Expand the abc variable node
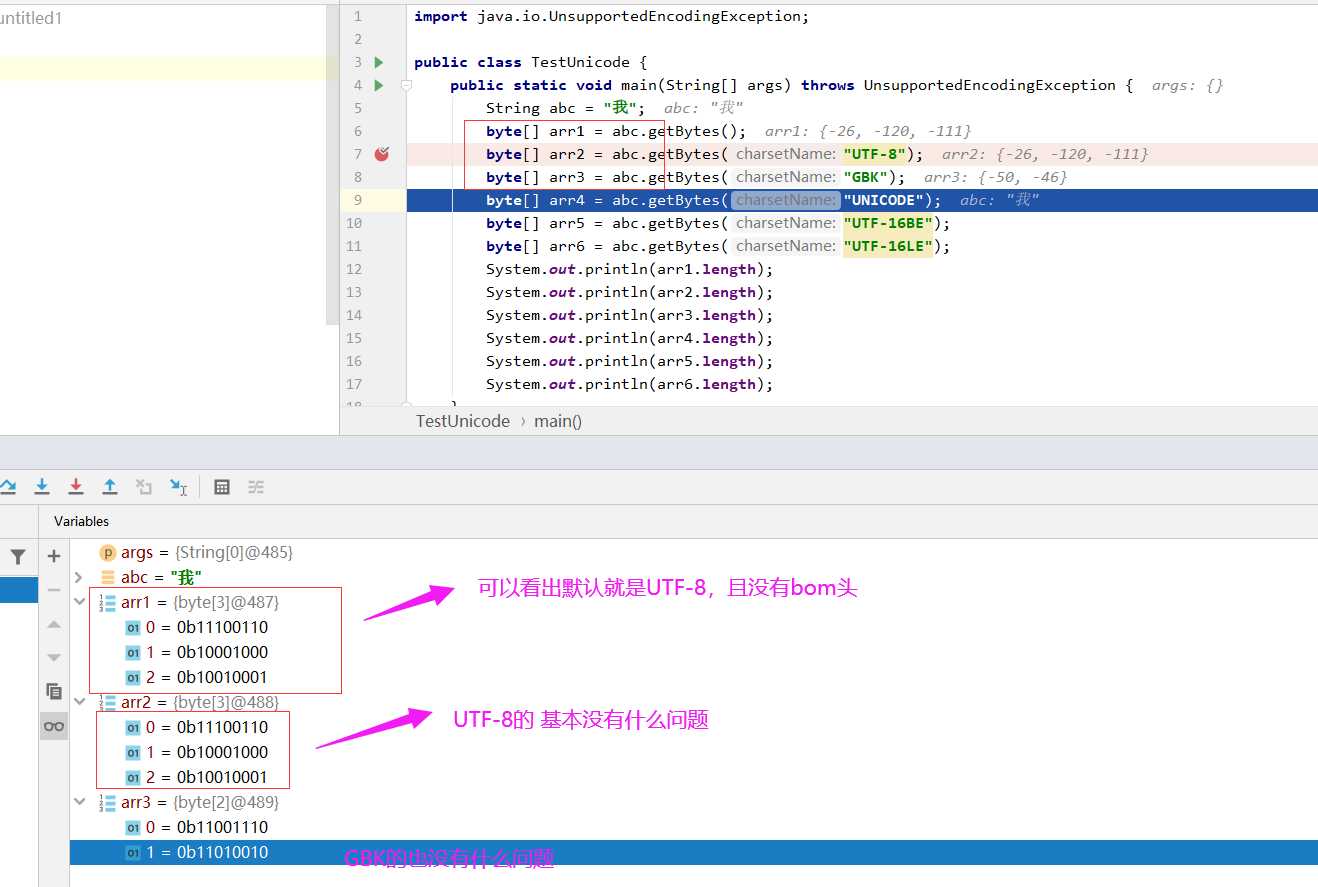This screenshot has width=1318, height=887. pyautogui.click(x=79, y=577)
